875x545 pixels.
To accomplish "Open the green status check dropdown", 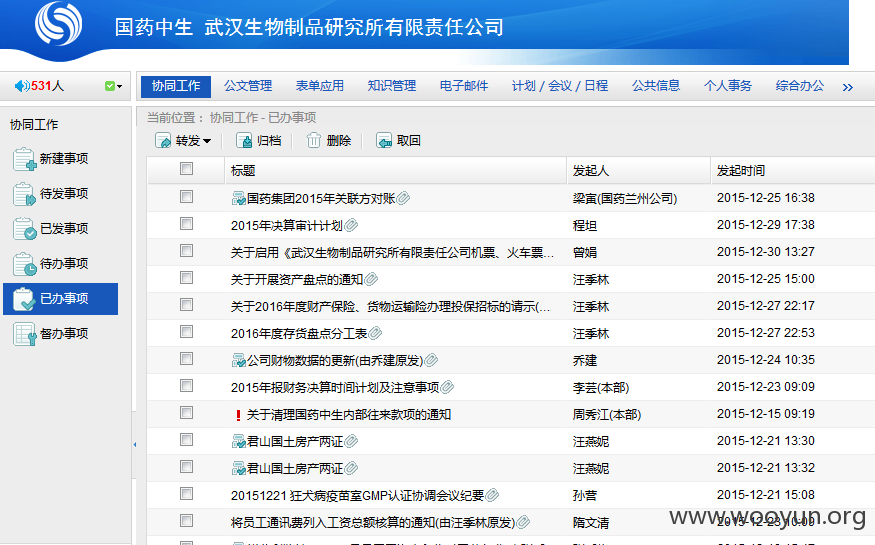I will pos(113,86).
